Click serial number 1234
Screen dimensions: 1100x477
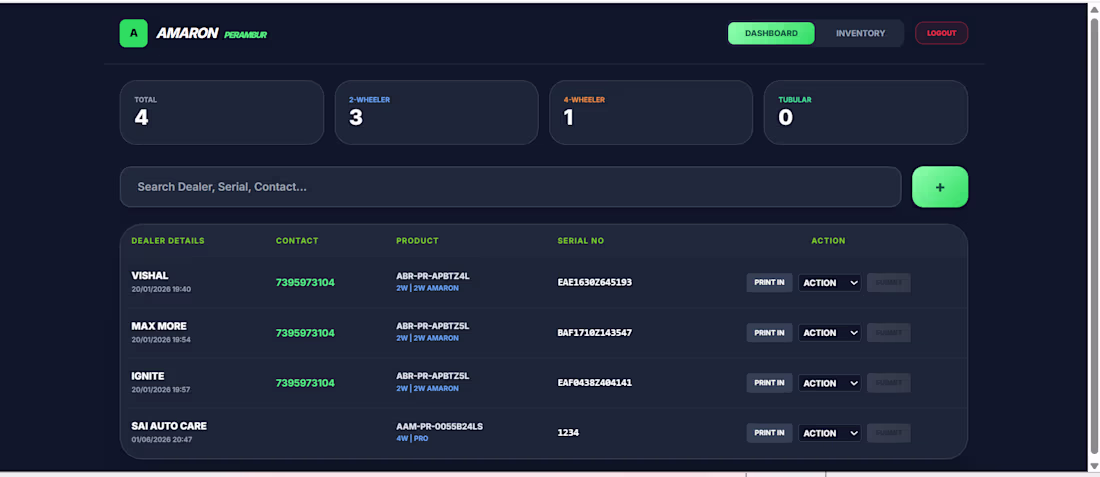(x=568, y=433)
